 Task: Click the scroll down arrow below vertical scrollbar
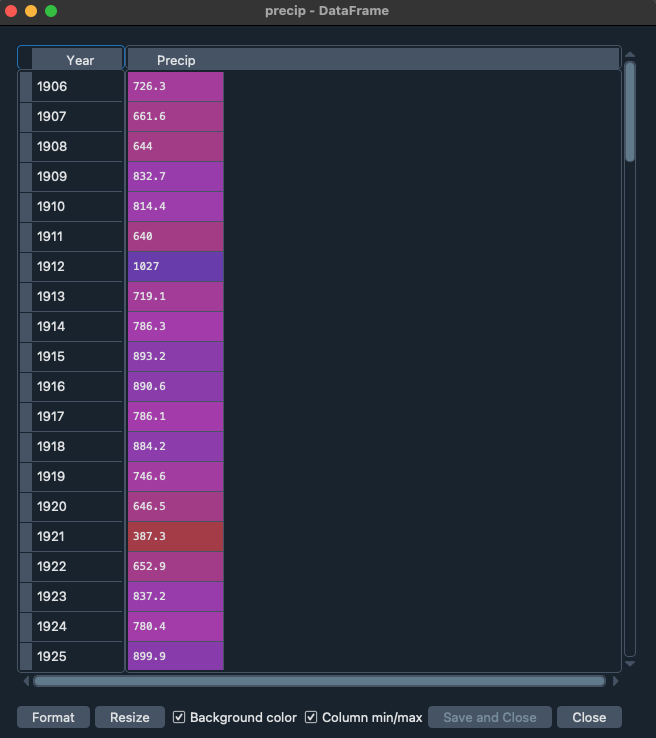pos(630,664)
